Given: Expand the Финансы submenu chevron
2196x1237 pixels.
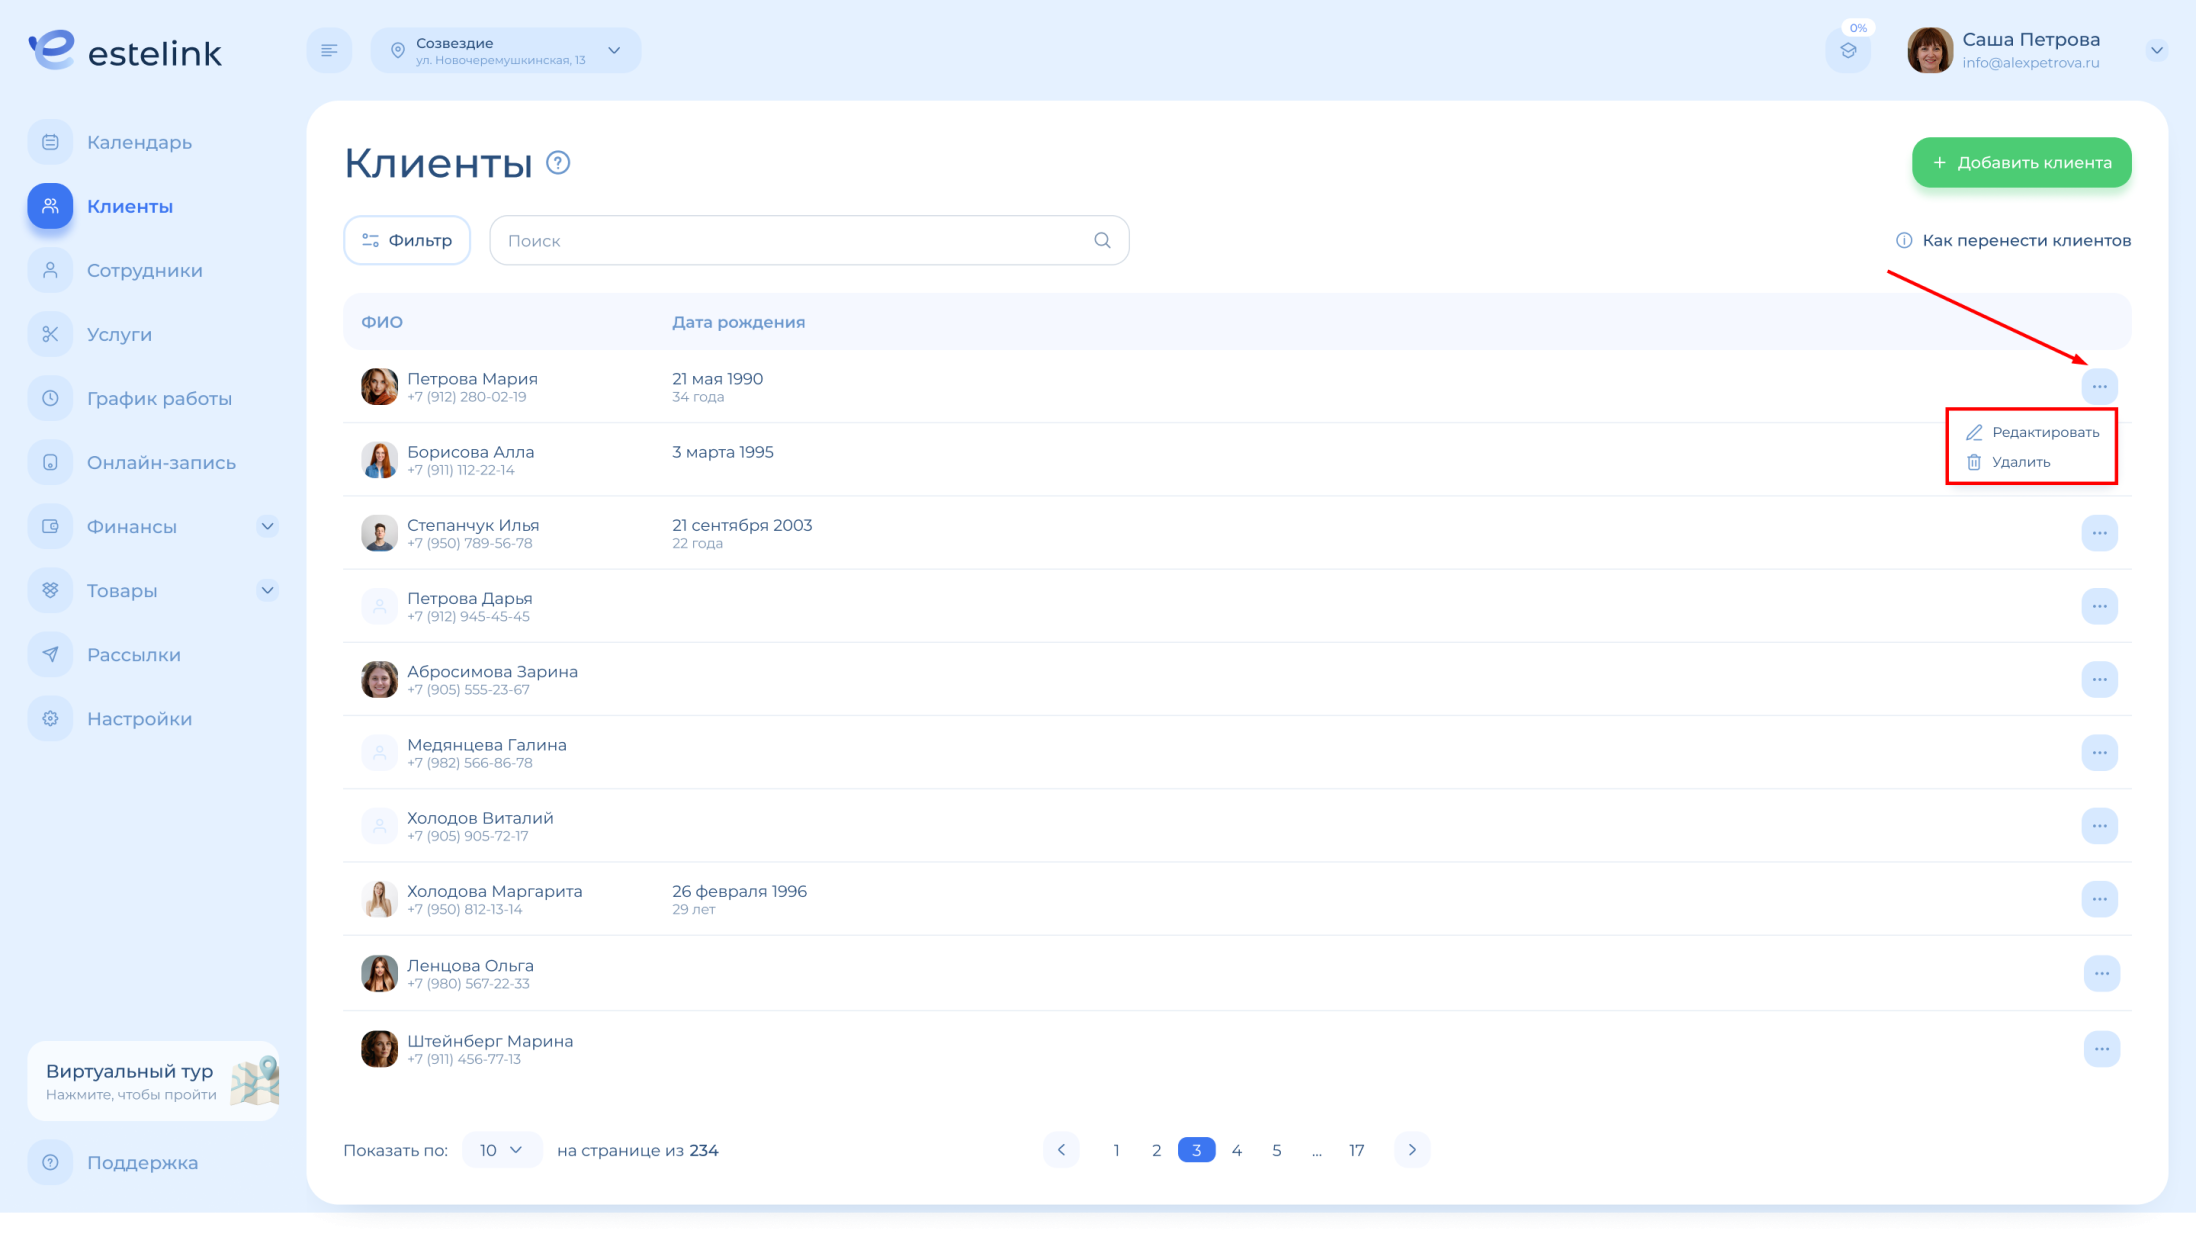Looking at the screenshot, I should point(267,526).
